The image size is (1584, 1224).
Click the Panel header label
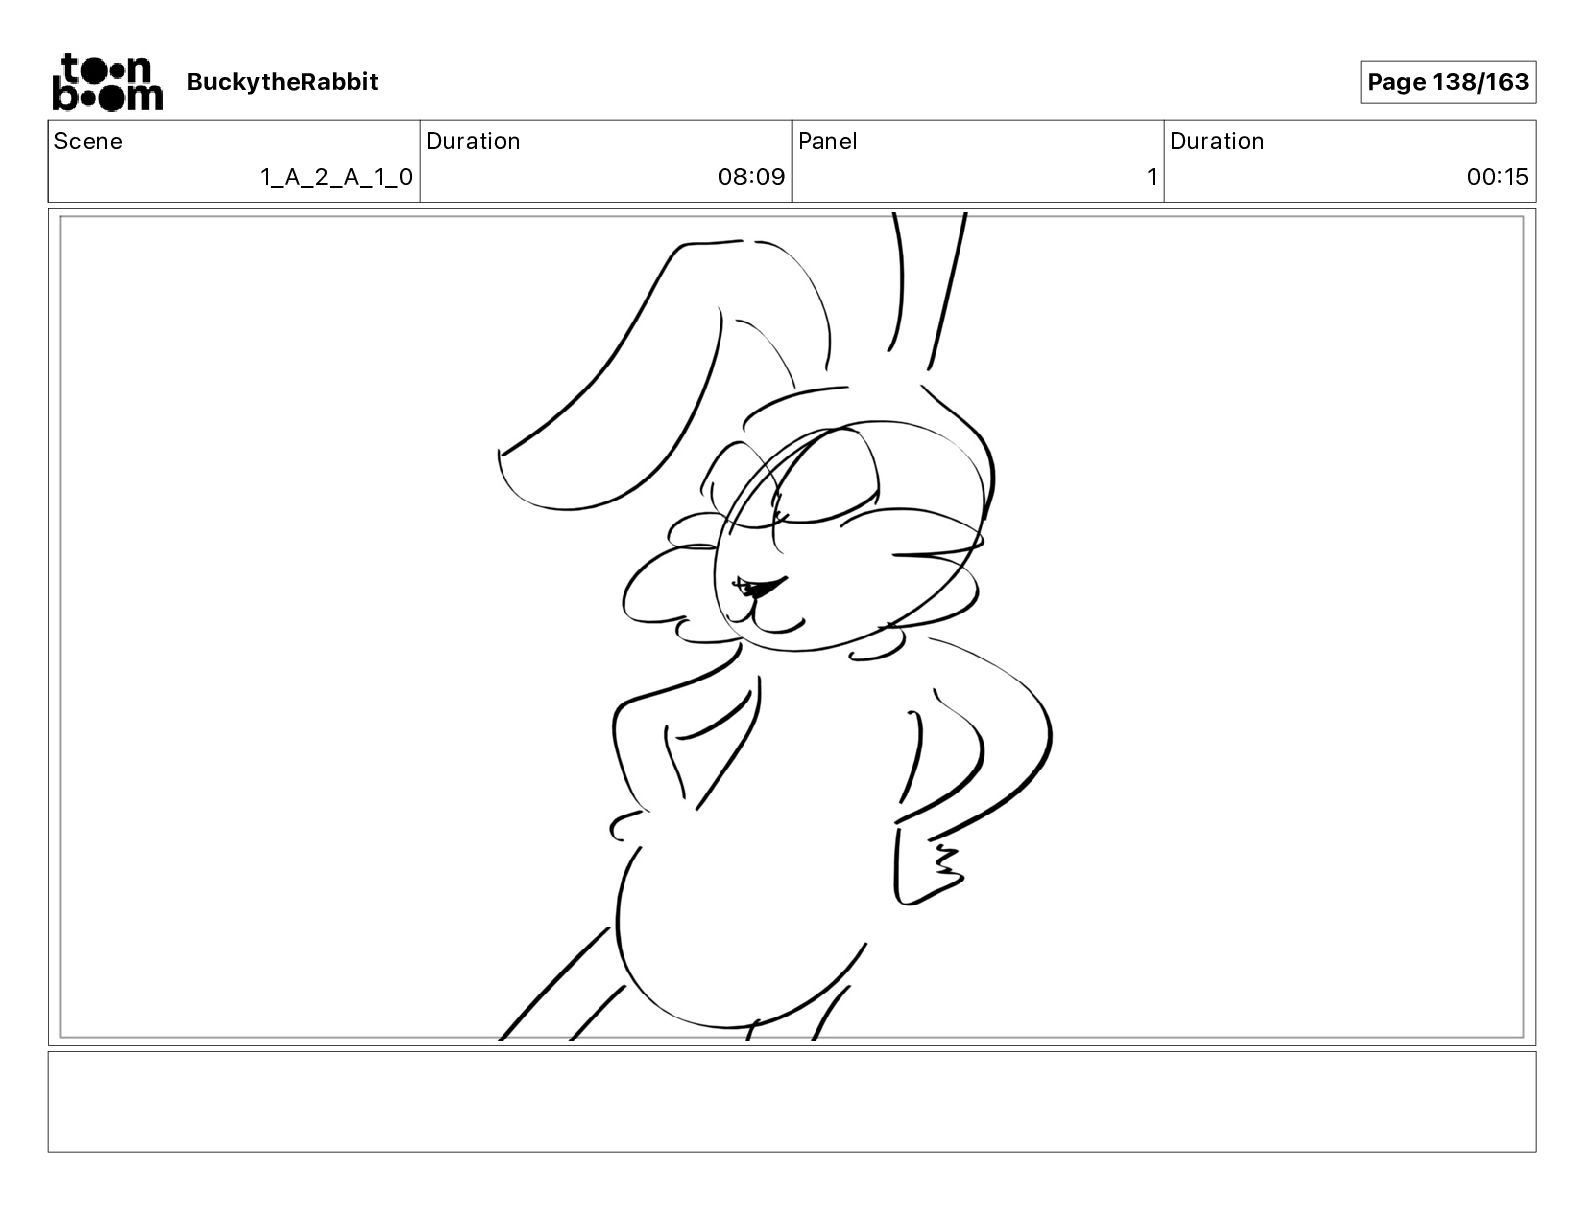[x=828, y=141]
